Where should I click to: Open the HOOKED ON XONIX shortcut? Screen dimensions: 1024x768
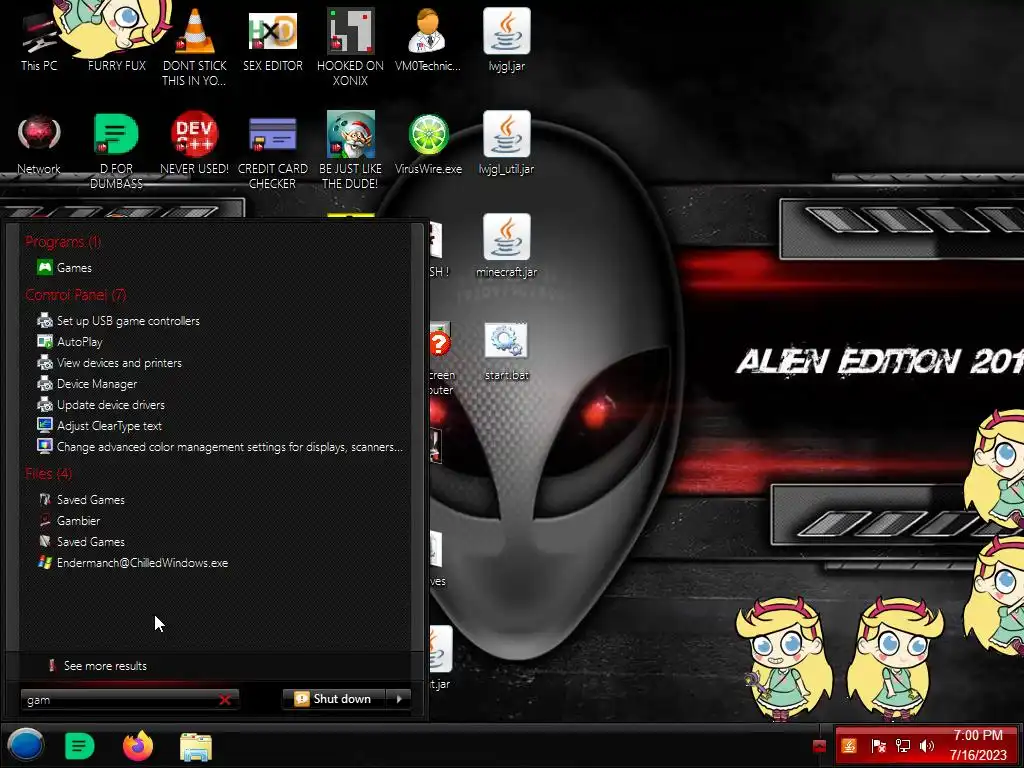(350, 46)
